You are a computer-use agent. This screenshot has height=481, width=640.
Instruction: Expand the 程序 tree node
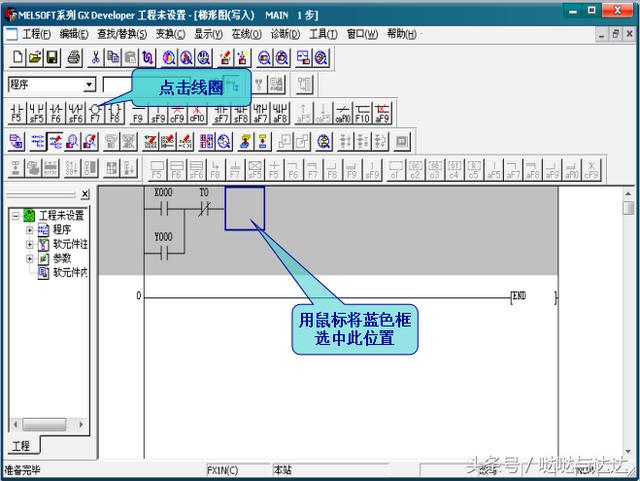pos(29,230)
